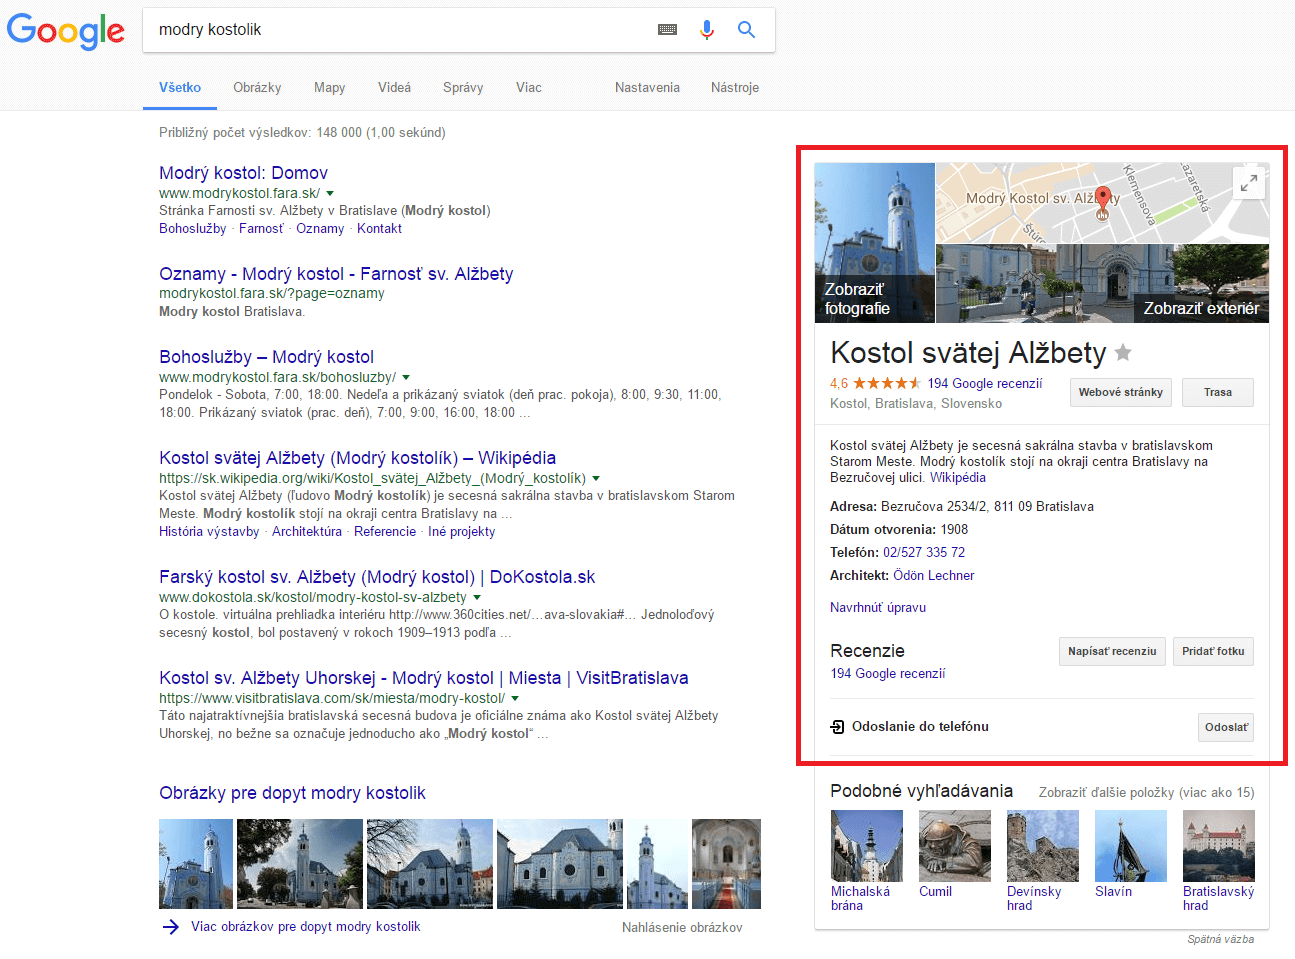Click the rating stars next to 4,6
This screenshot has height=959, width=1295.
click(x=887, y=383)
